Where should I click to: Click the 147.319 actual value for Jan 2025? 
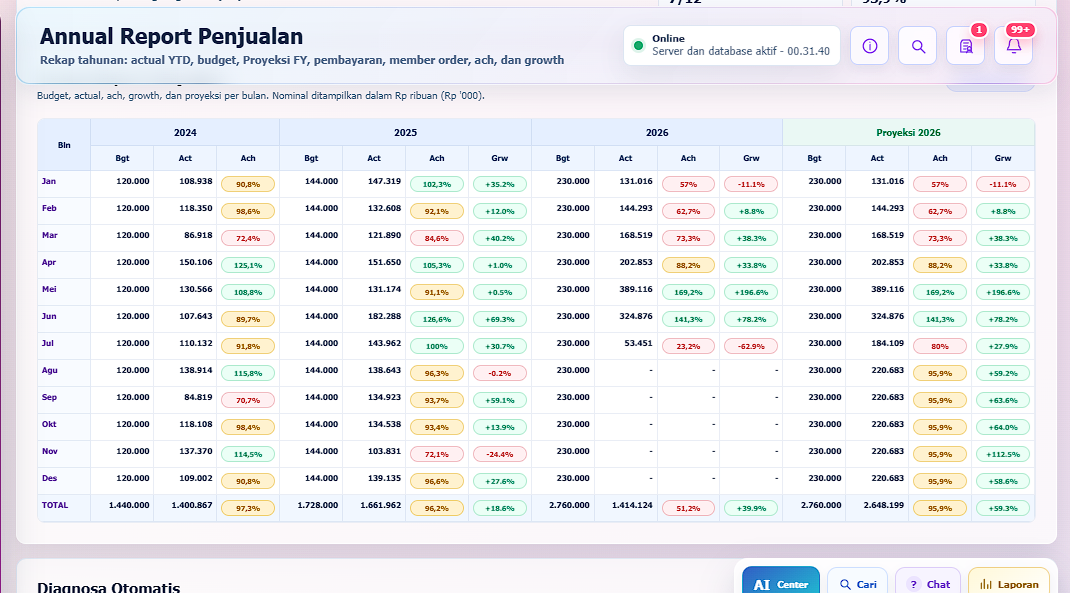click(384, 182)
